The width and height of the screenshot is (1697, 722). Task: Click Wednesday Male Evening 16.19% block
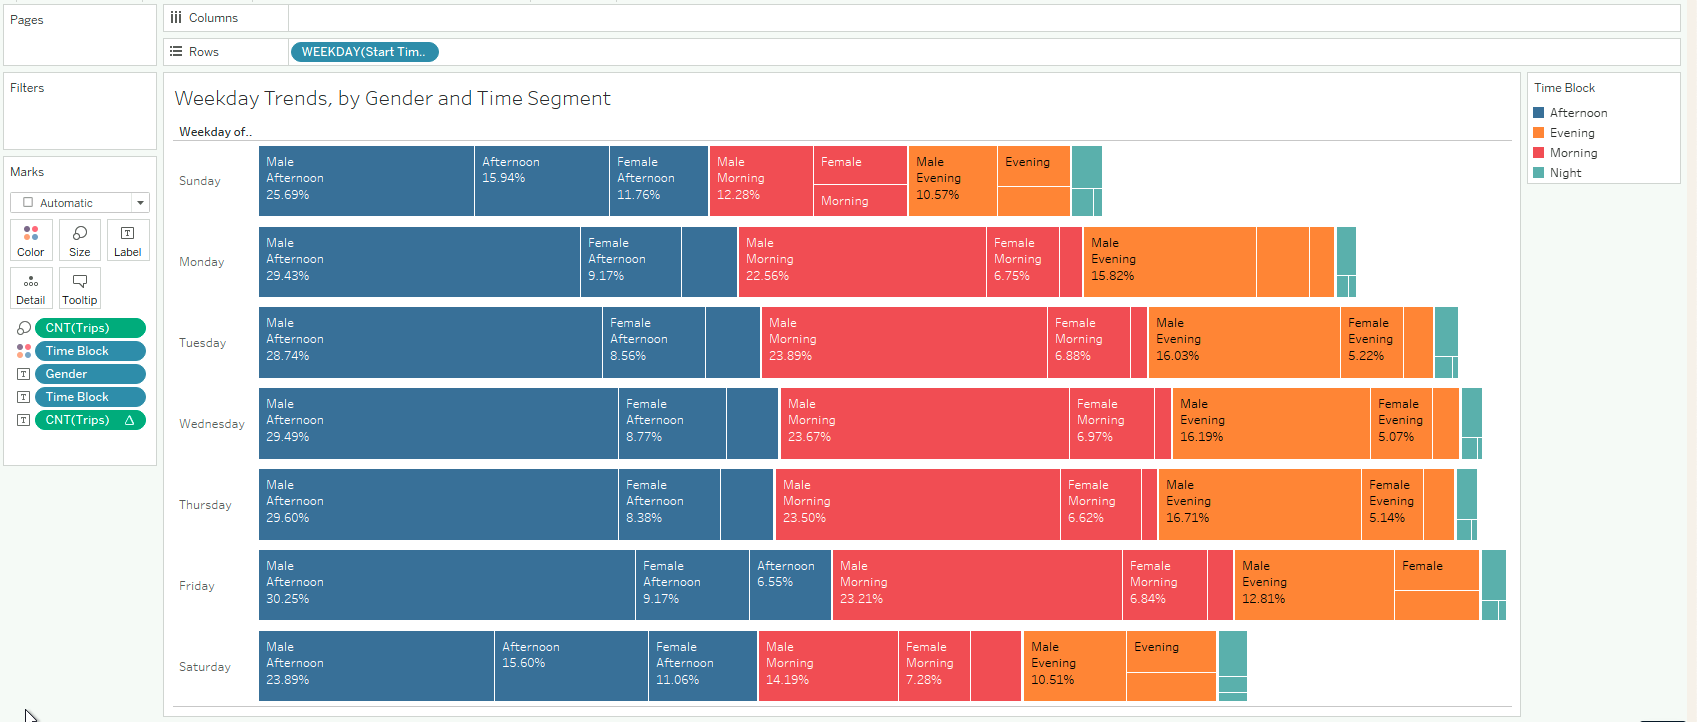coord(1271,424)
